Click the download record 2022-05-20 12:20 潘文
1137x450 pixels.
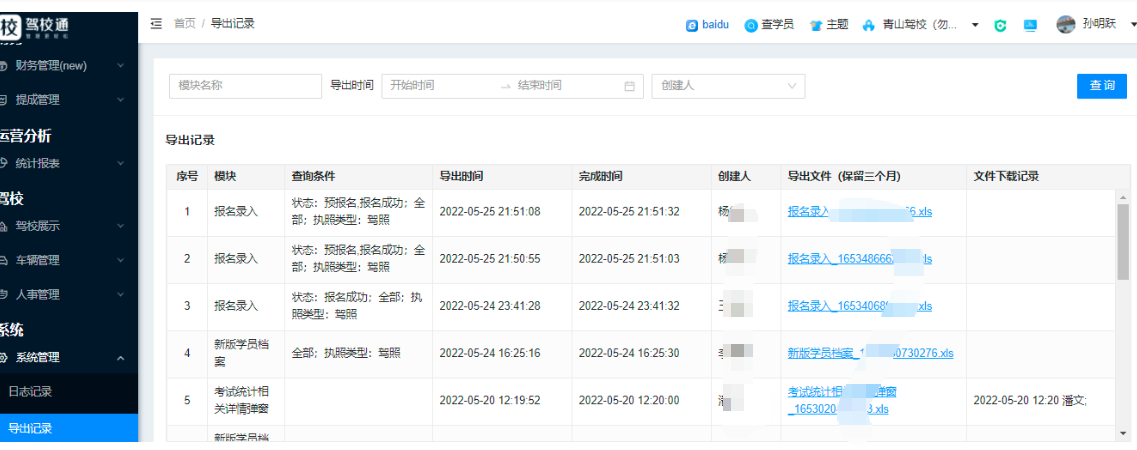[x=1030, y=401]
